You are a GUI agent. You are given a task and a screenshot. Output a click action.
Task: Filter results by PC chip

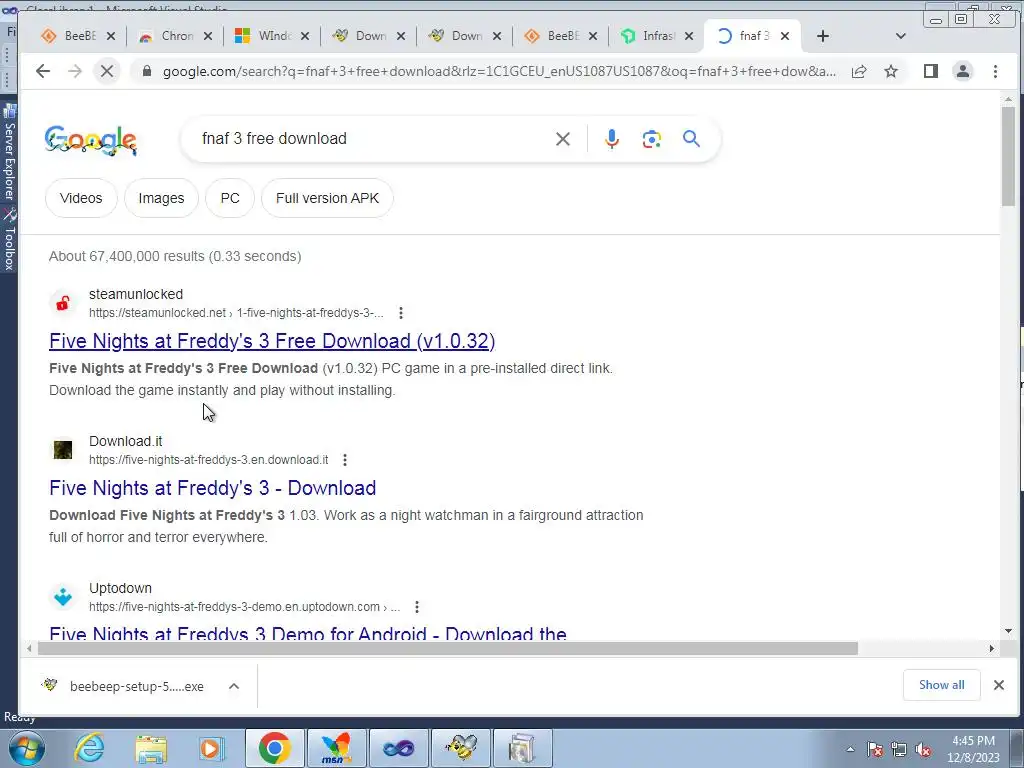(230, 198)
